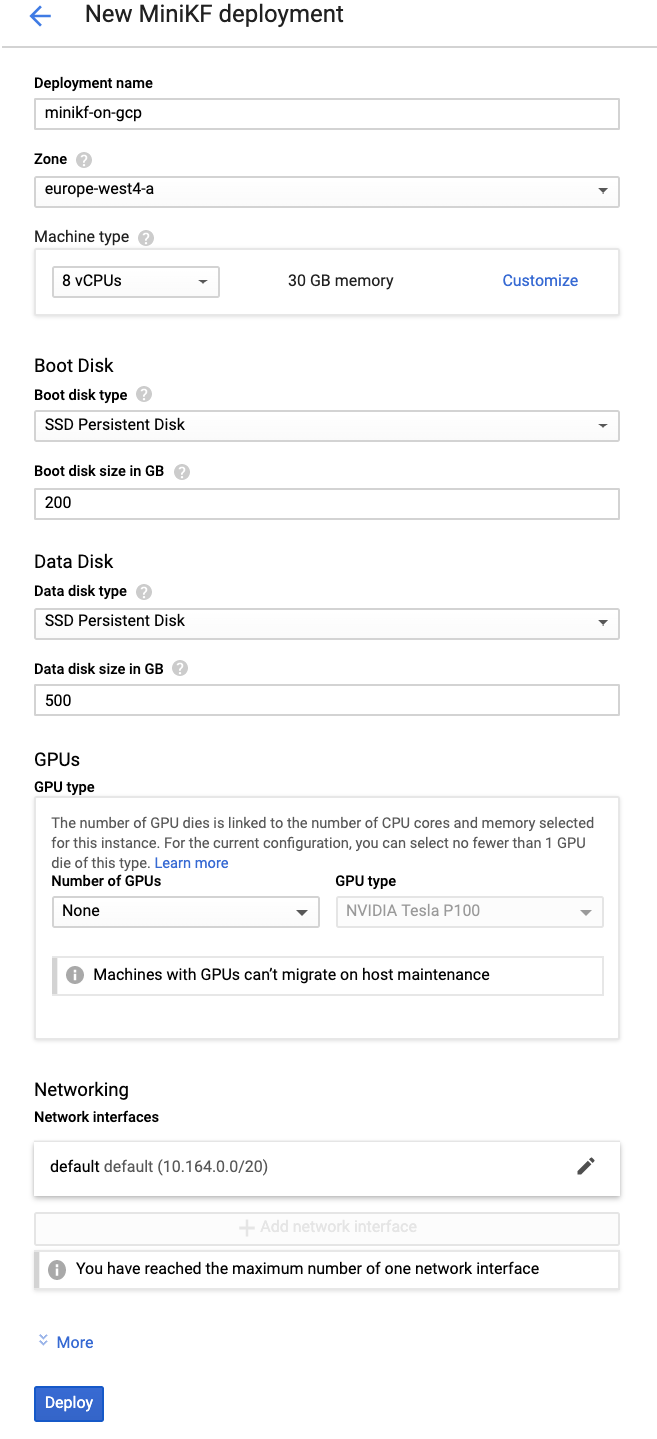The height and width of the screenshot is (1439, 657).
Task: Edit the default network interface pencil icon
Action: [x=586, y=1166]
